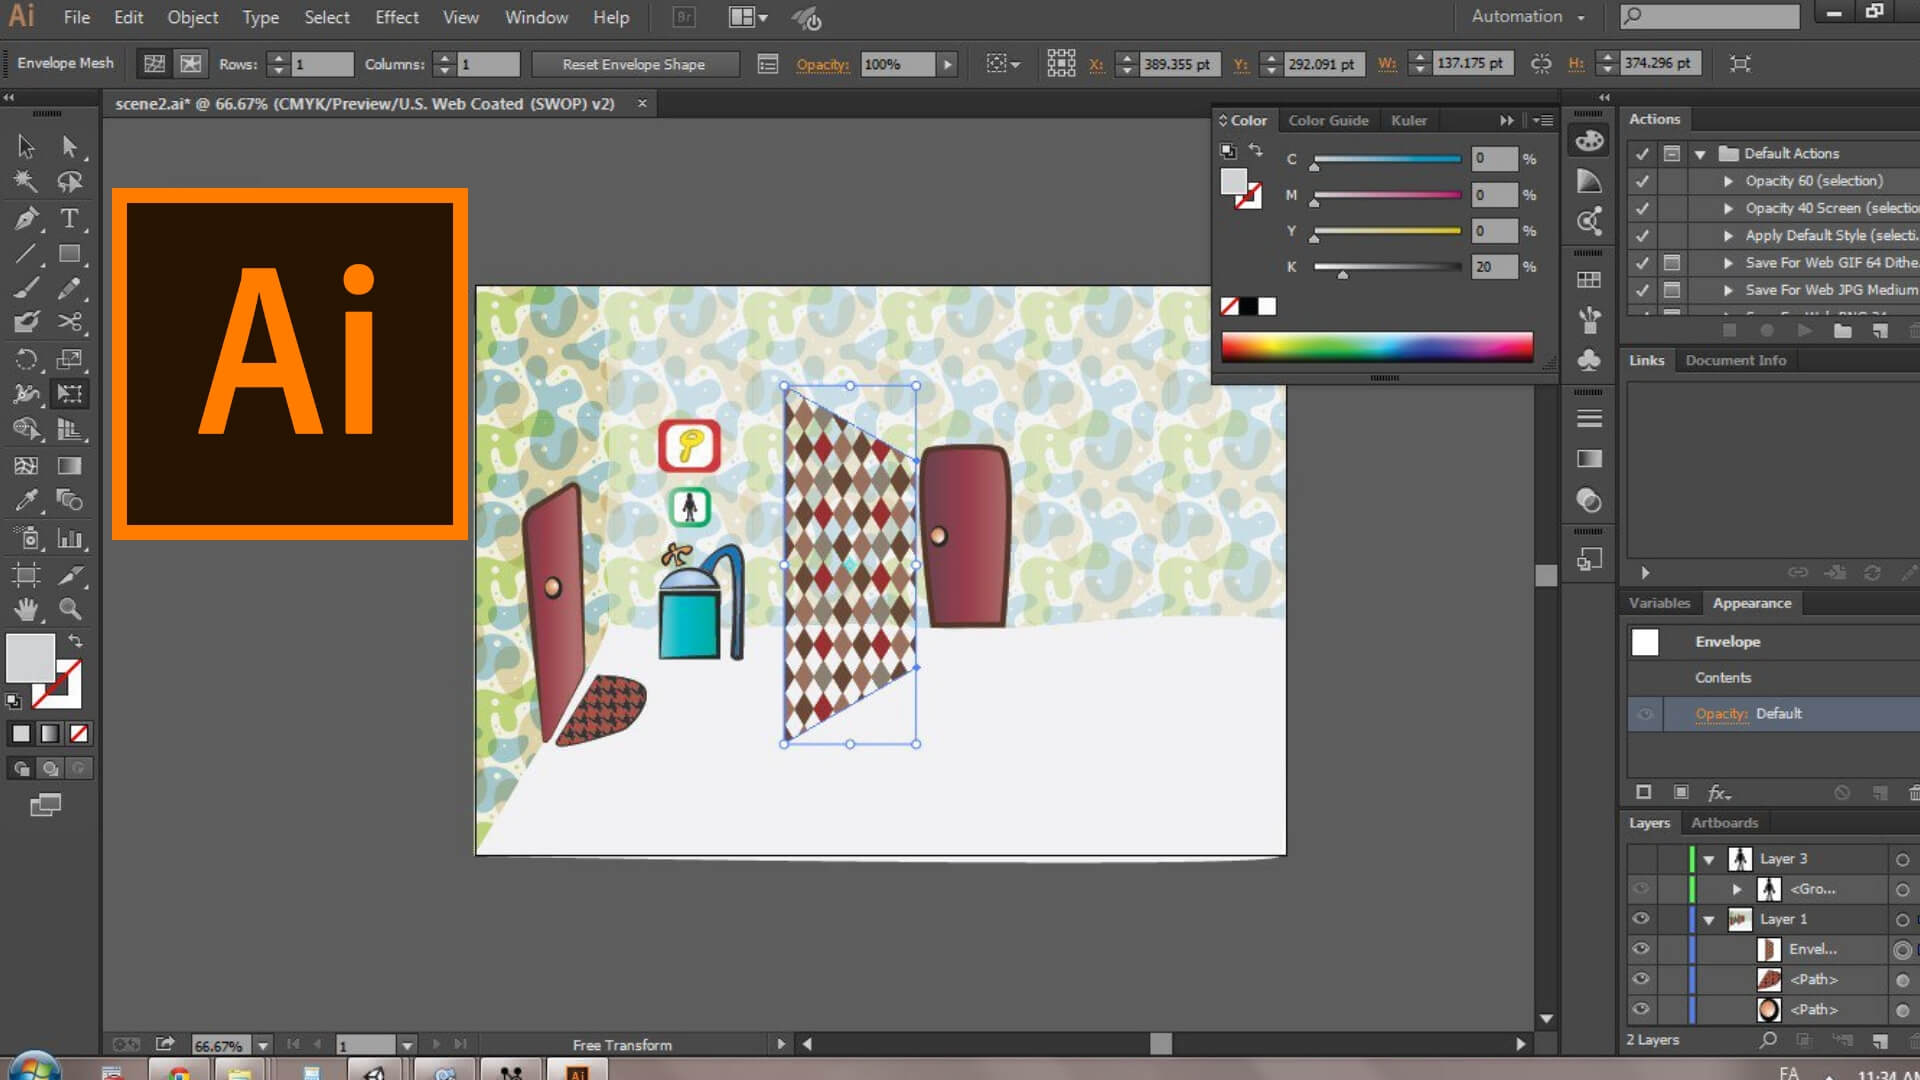Toggle visibility of Envel... layer

[1640, 948]
